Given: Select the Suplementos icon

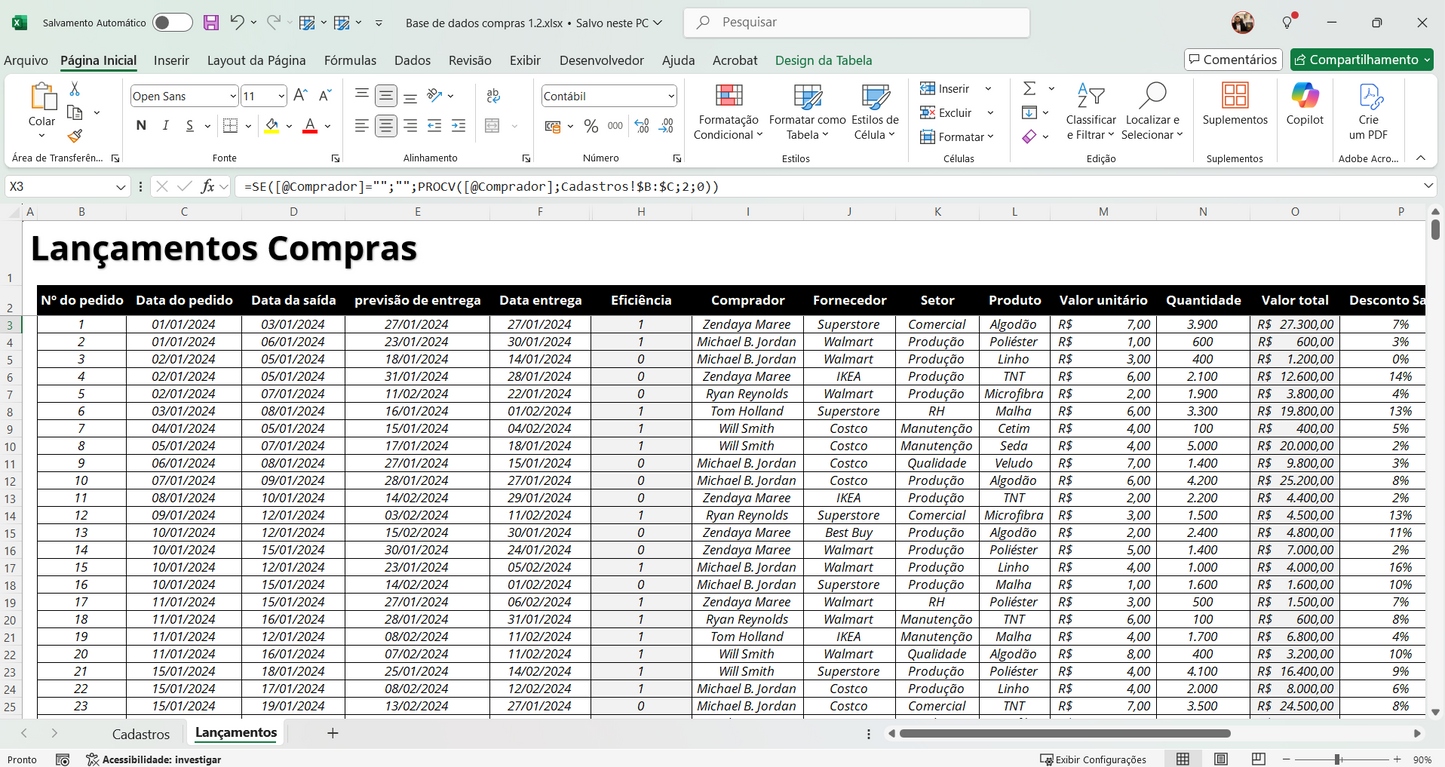Looking at the screenshot, I should (1234, 105).
